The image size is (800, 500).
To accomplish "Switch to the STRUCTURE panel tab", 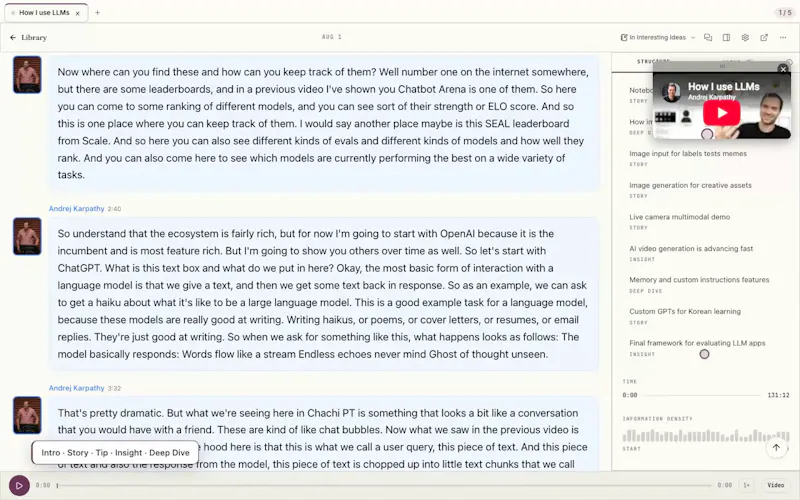I will pos(653,62).
